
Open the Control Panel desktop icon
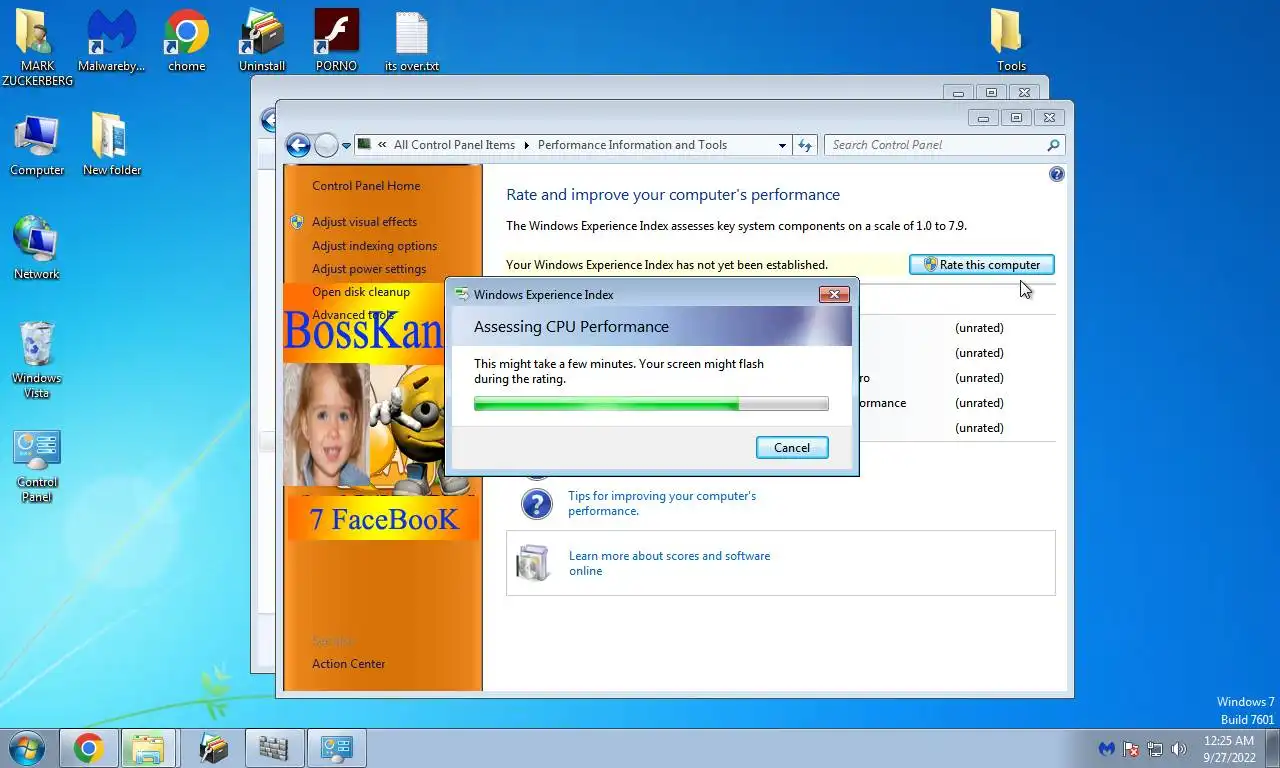[x=37, y=466]
